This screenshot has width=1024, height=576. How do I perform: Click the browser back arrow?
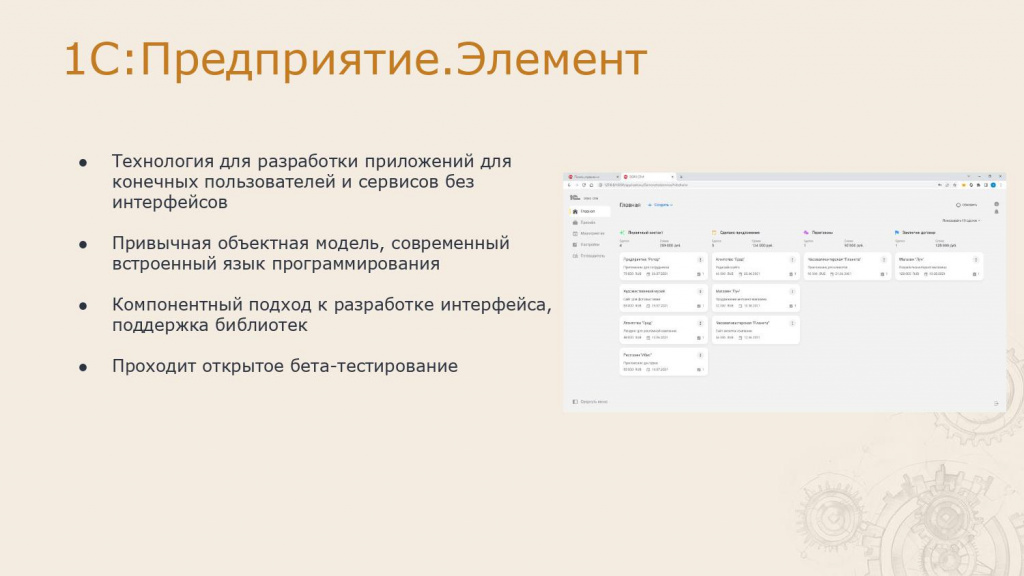pyautogui.click(x=569, y=185)
